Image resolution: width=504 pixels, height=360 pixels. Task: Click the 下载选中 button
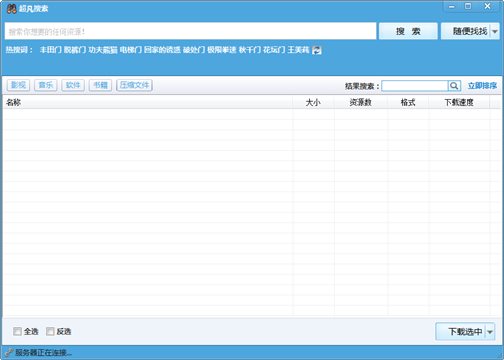(x=461, y=332)
